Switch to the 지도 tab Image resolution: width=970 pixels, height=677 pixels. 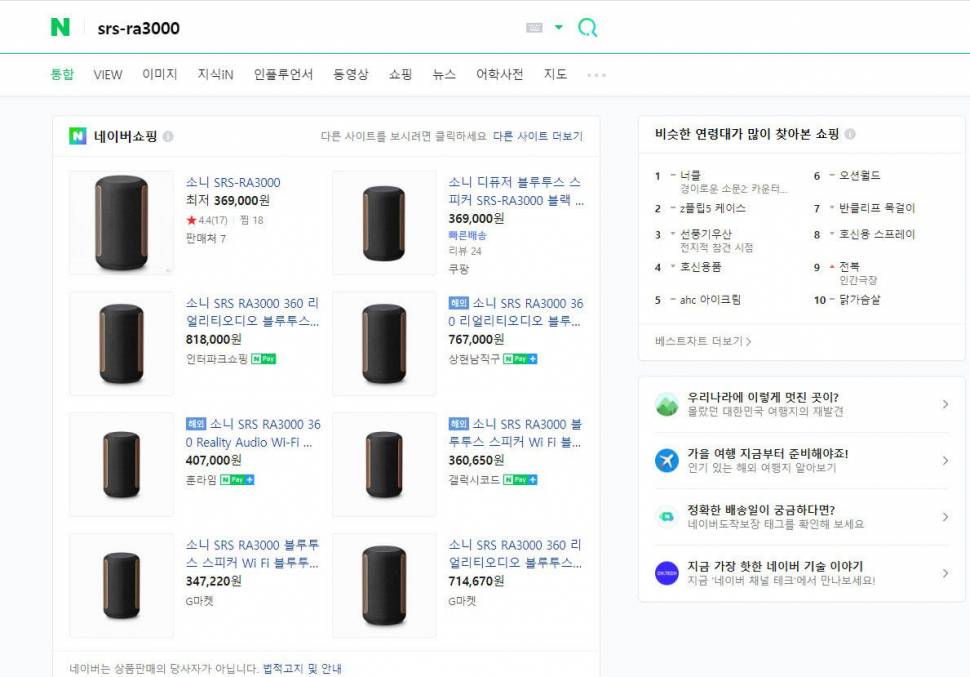(x=555, y=74)
